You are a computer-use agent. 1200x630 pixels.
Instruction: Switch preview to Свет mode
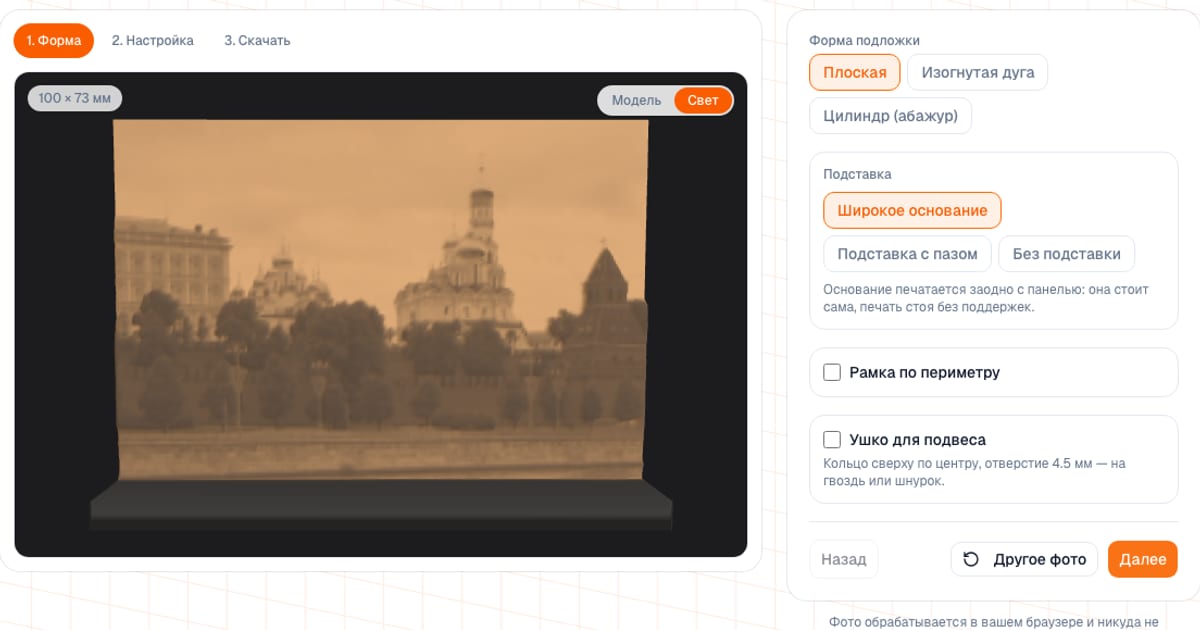(703, 100)
